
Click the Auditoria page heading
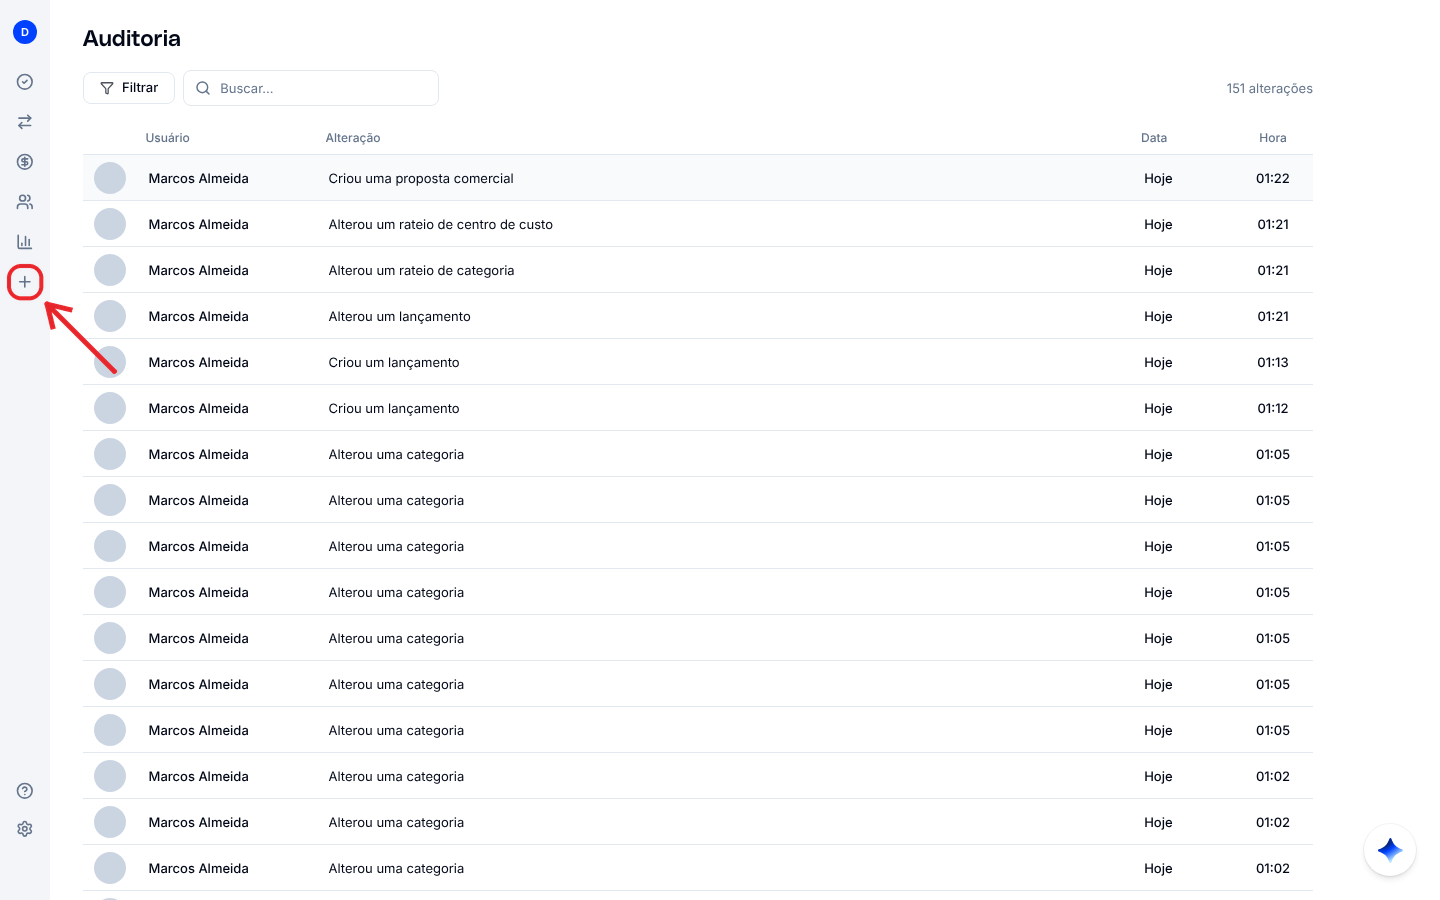tap(132, 38)
